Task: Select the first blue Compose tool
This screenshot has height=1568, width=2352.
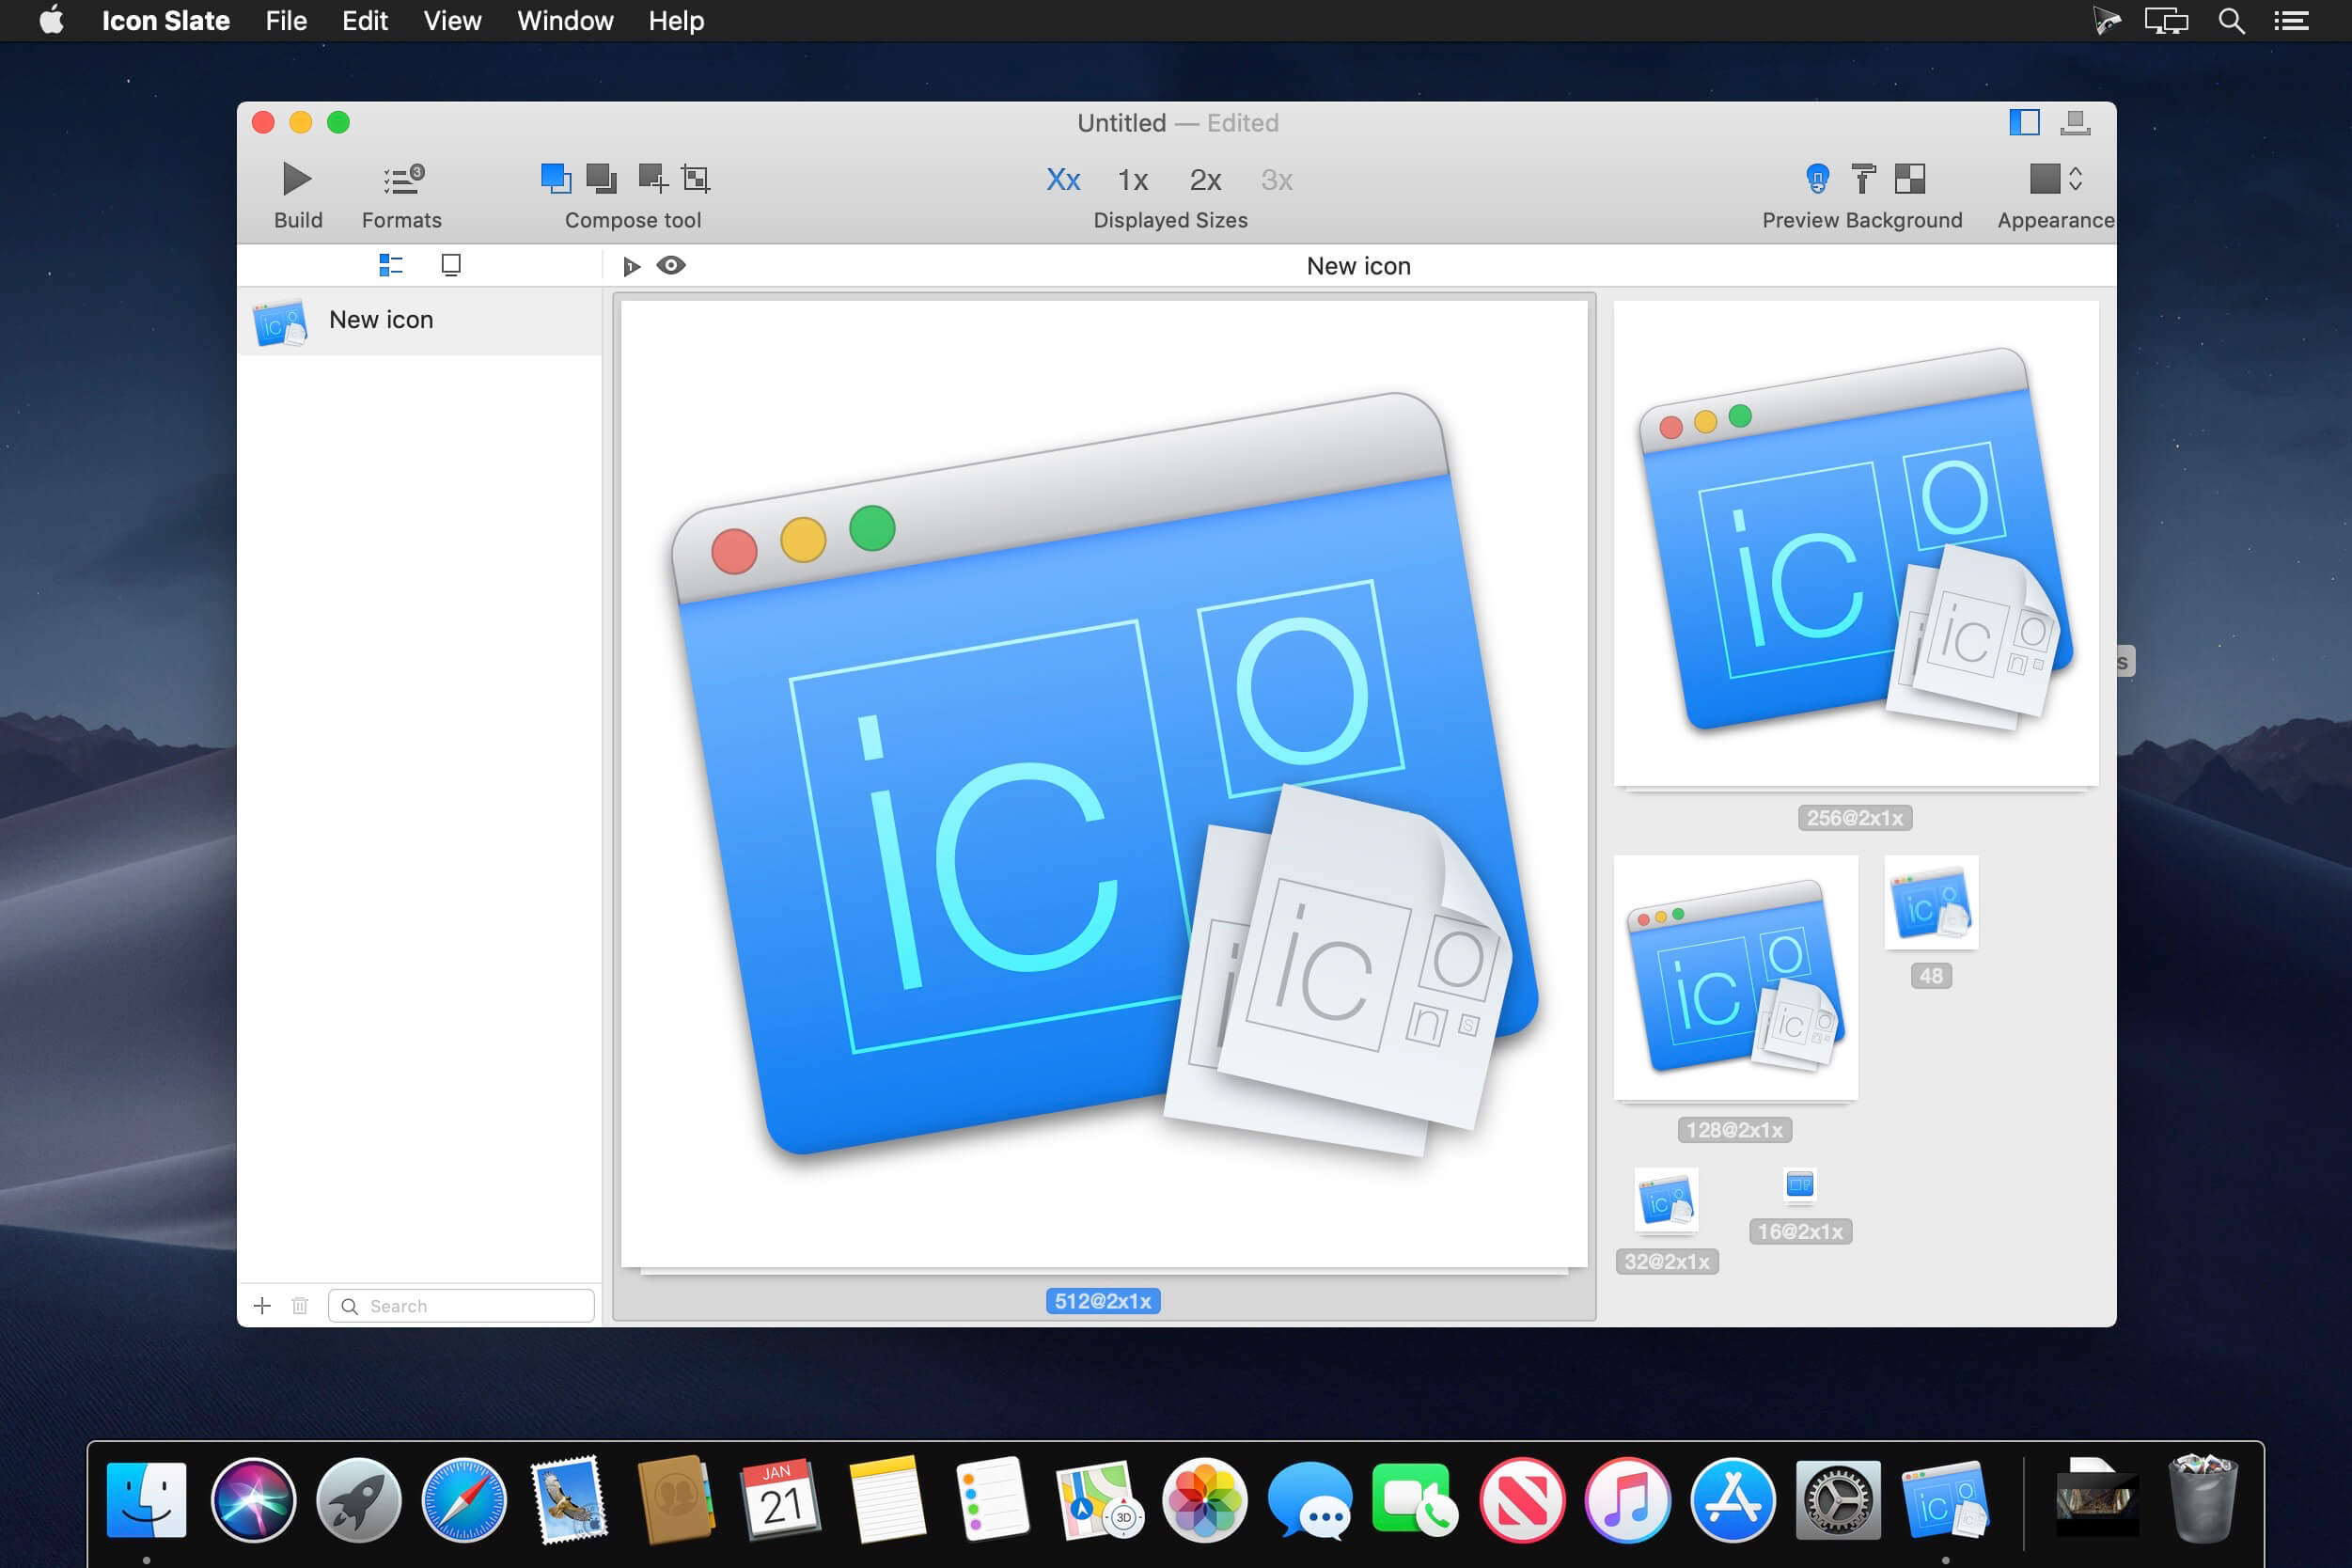Action: (556, 179)
